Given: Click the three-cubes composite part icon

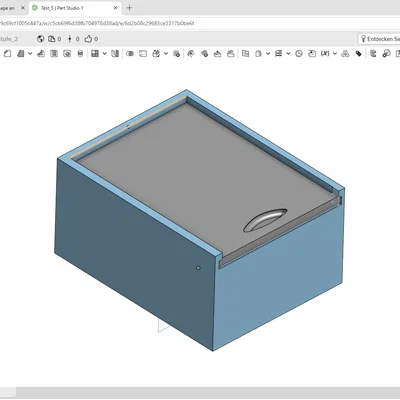Looking at the screenshot, I should pyautogui.click(x=345, y=53).
